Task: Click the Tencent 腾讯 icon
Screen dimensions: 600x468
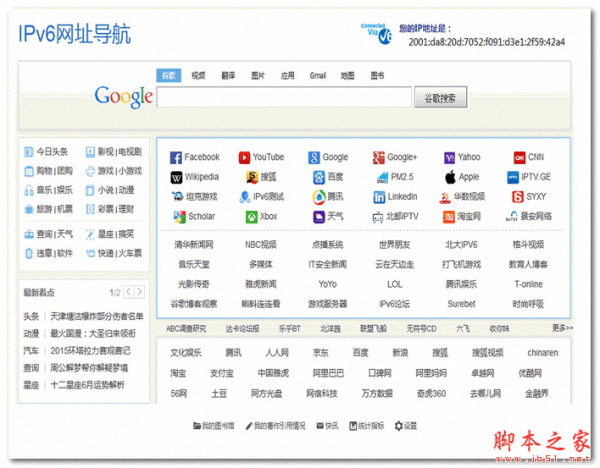Action: pos(319,197)
